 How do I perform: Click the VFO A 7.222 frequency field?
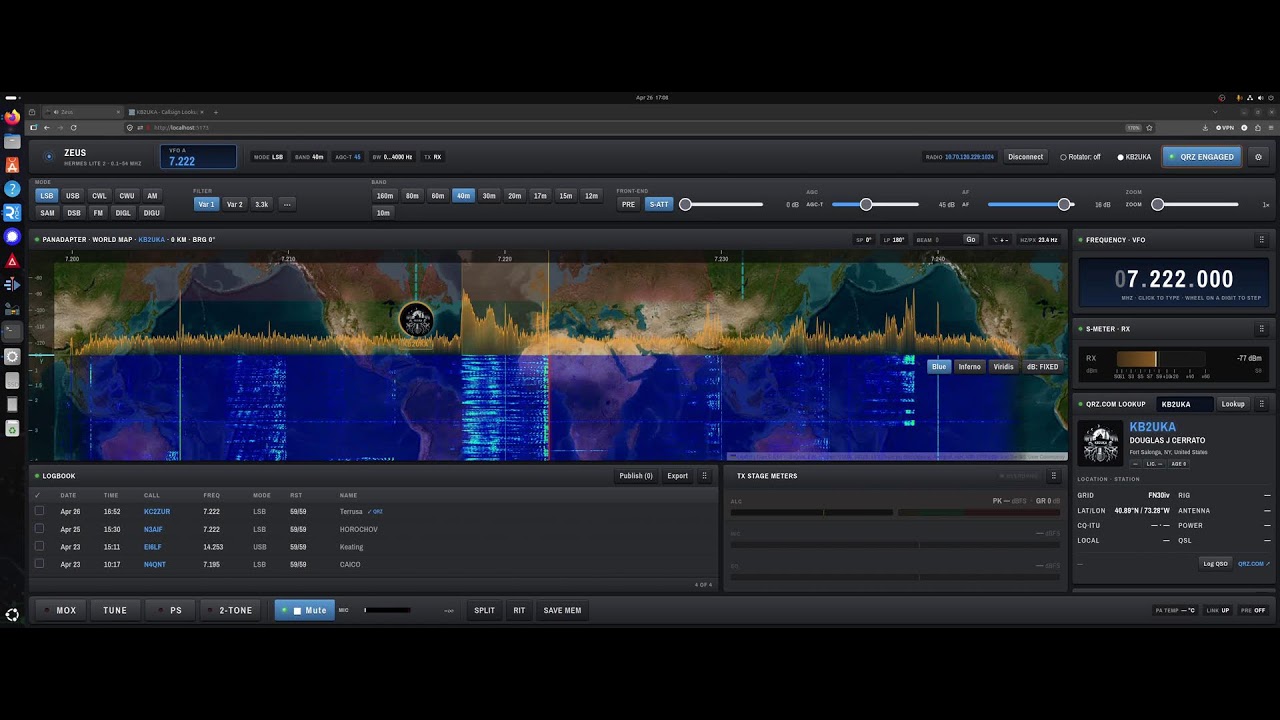(198, 157)
